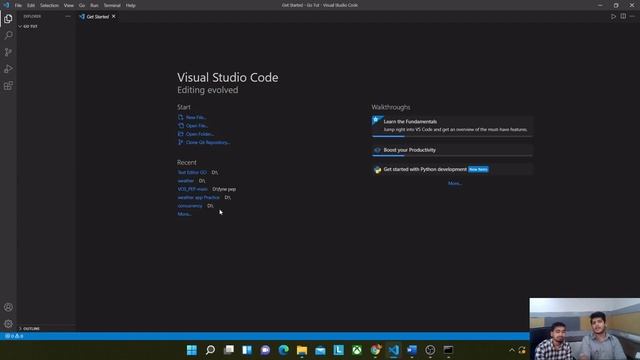Open the Go menu
Screen dimensions: 640x360
tap(82, 5)
